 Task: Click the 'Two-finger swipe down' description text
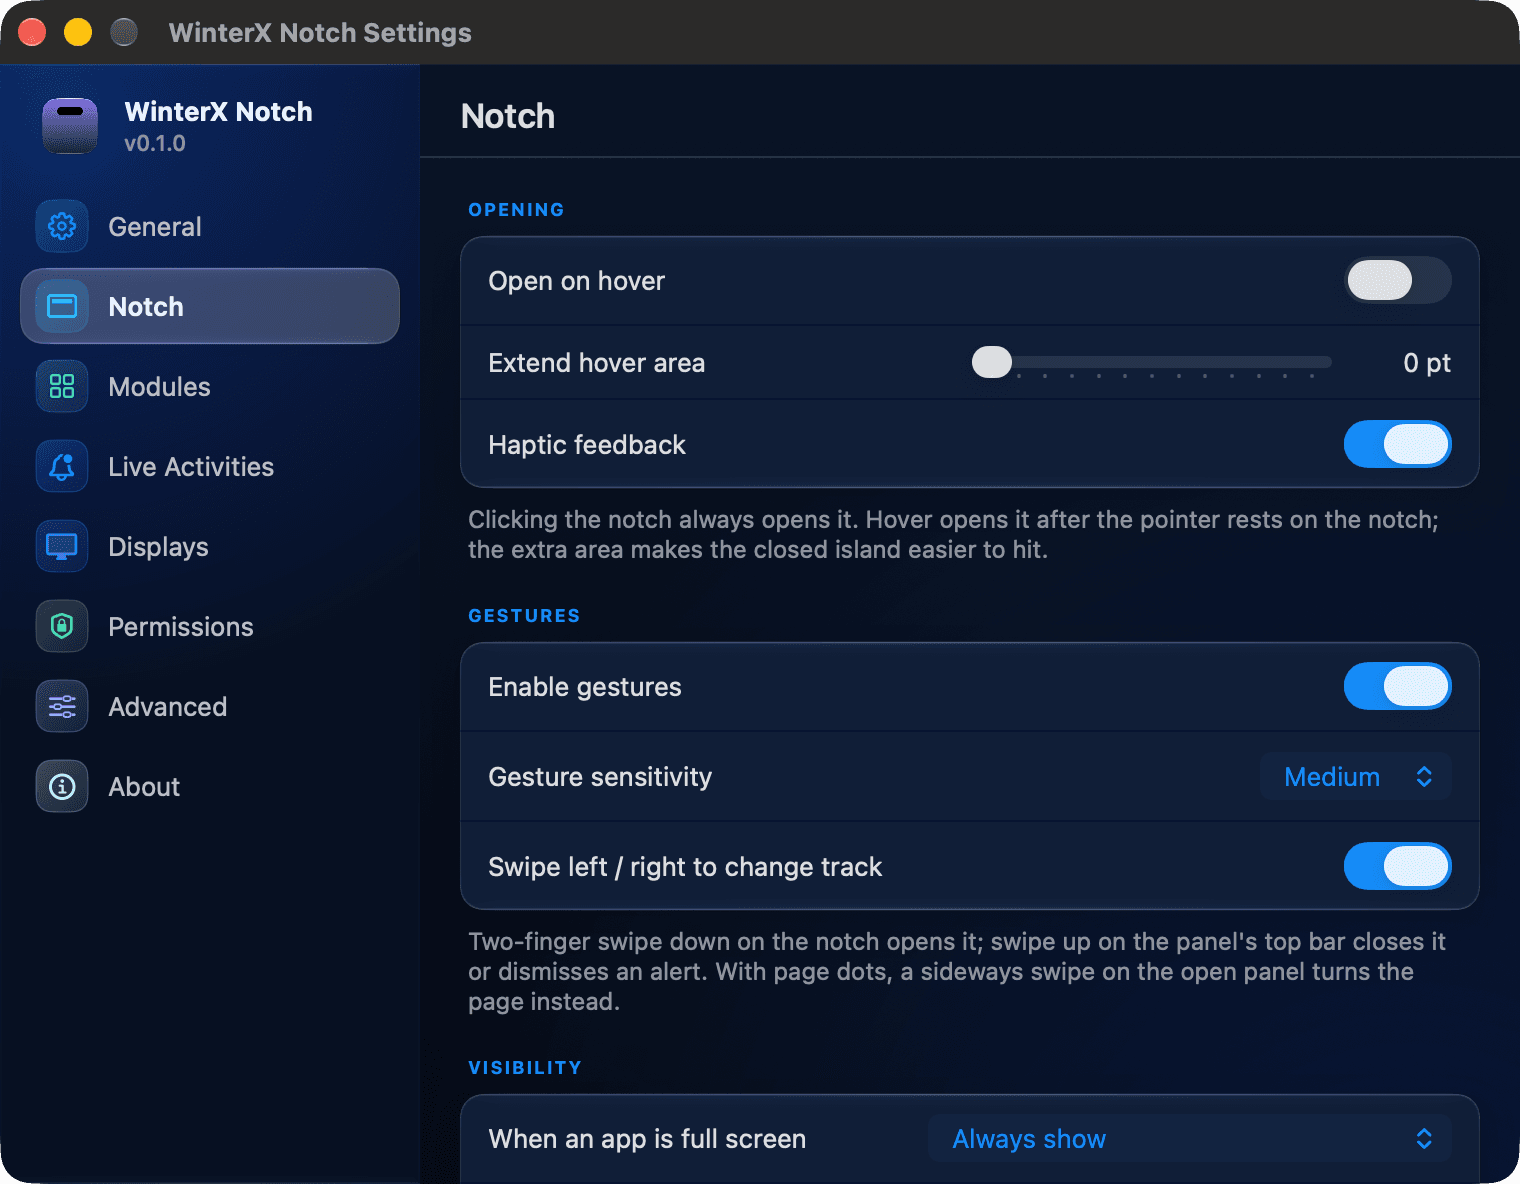pos(957,972)
